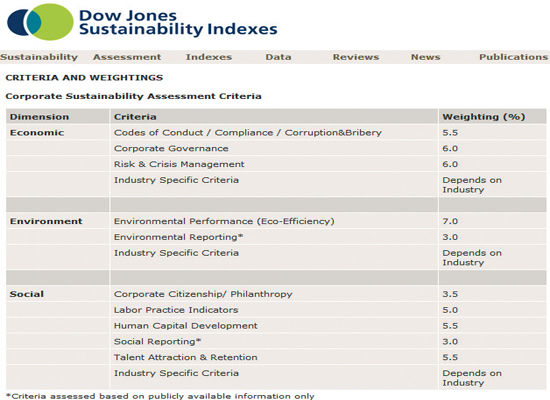Go to the Indexes navigation item
The image size is (550, 400).
(209, 57)
